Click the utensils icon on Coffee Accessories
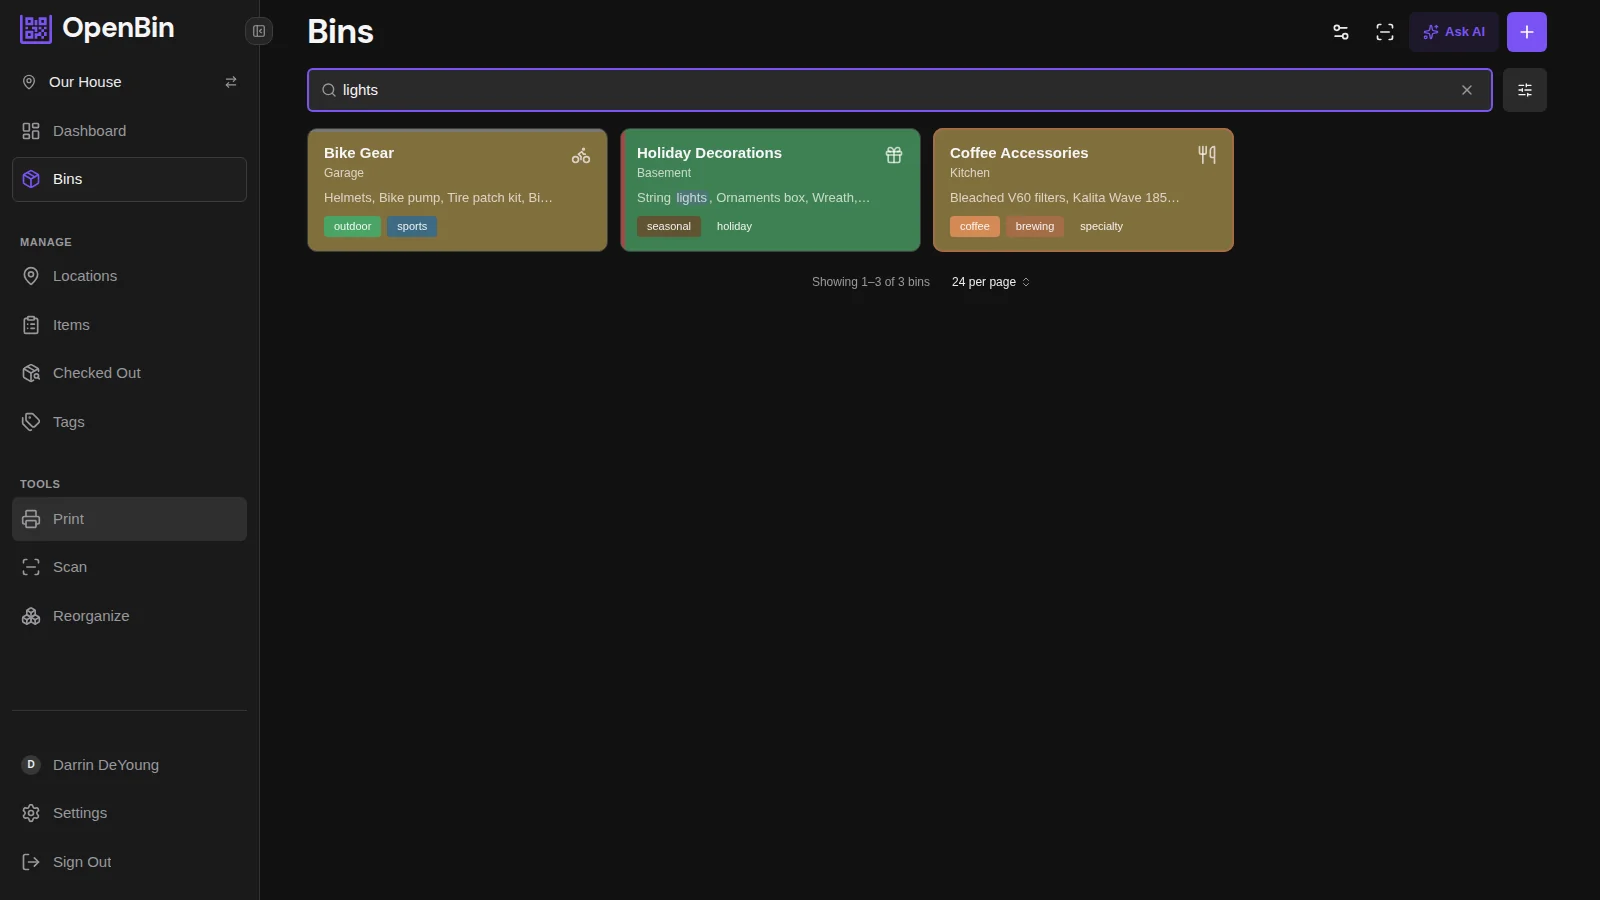The height and width of the screenshot is (900, 1600). click(x=1207, y=154)
